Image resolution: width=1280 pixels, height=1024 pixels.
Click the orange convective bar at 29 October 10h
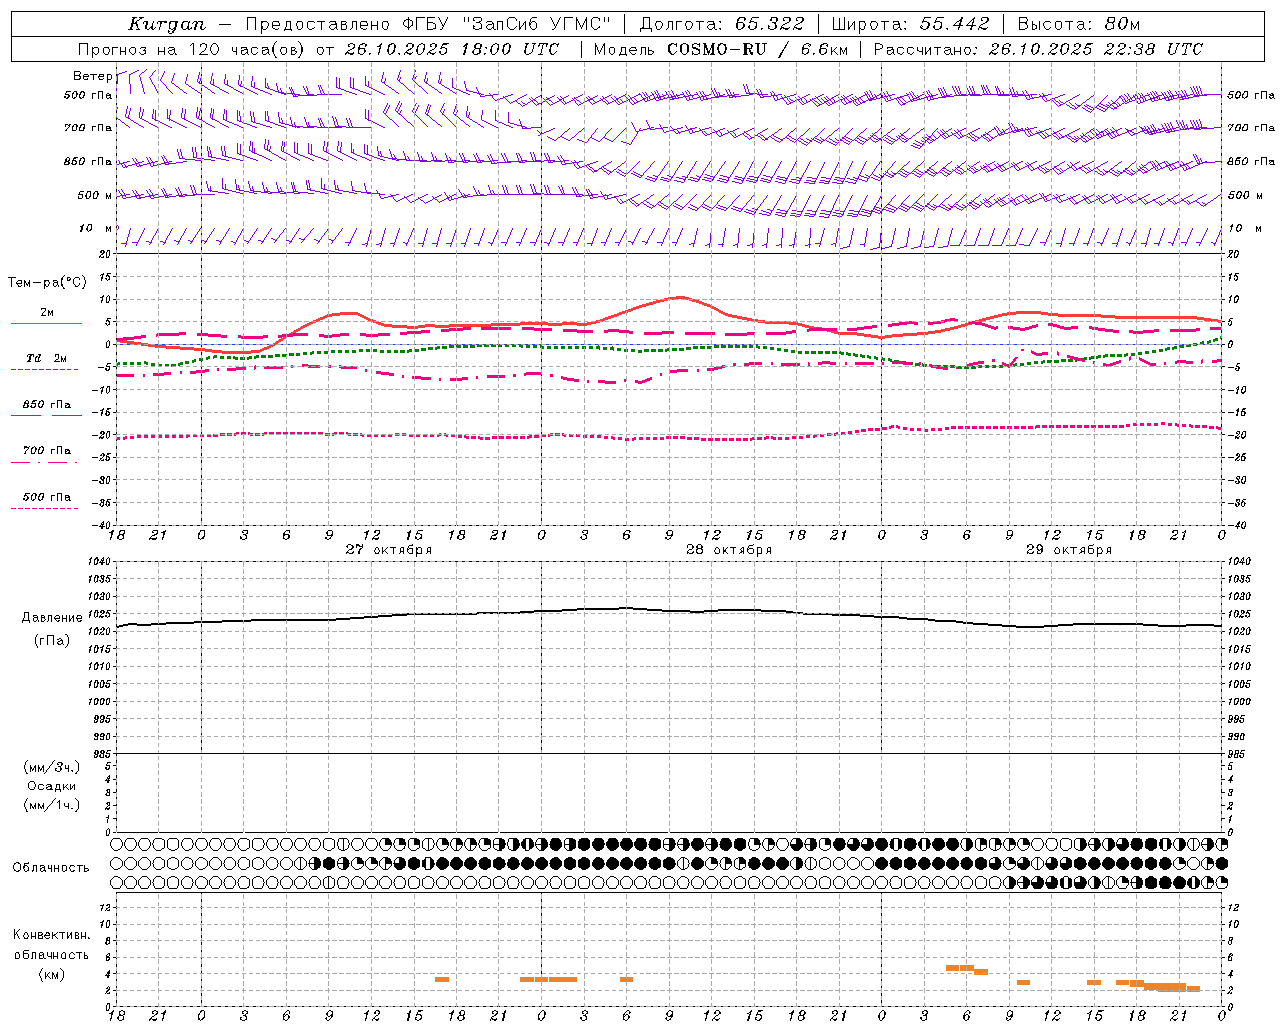(1023, 982)
